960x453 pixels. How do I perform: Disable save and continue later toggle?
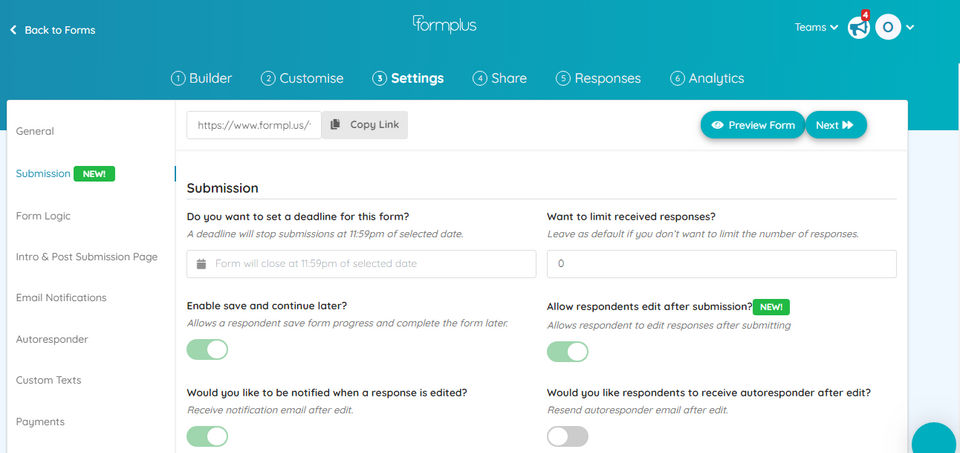[x=207, y=350]
